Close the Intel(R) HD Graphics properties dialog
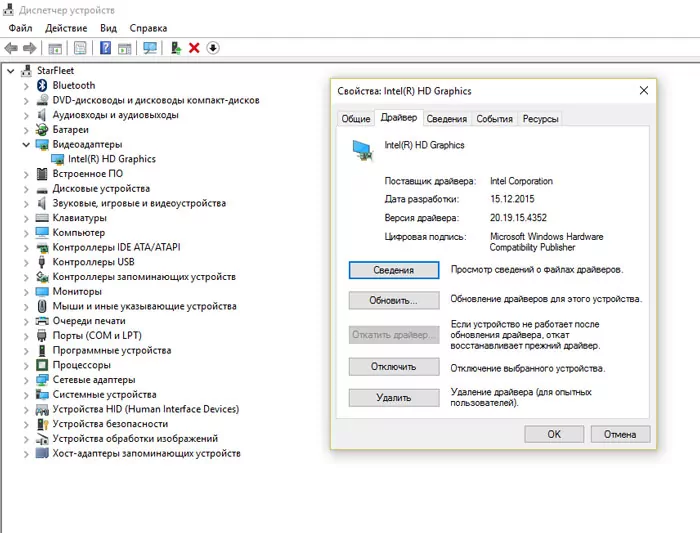 (644, 91)
